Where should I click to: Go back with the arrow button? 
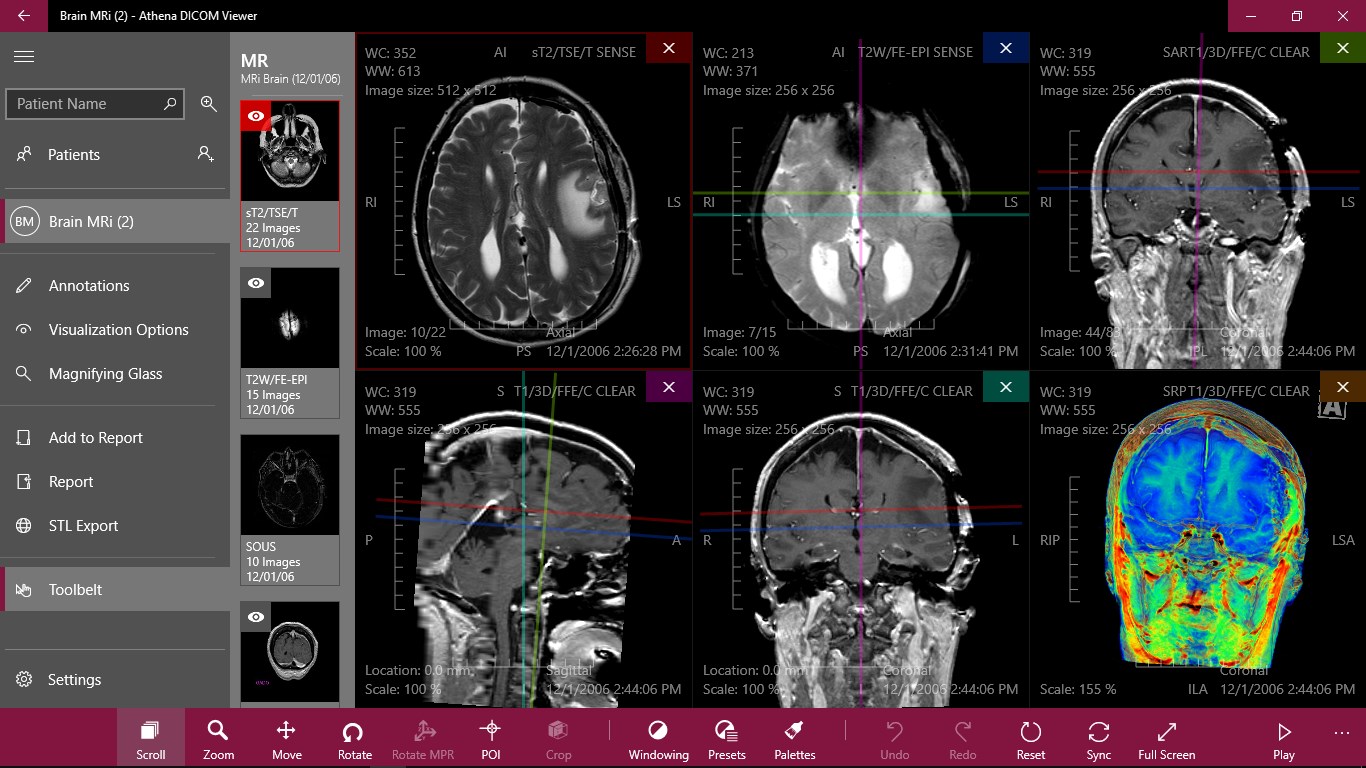pos(24,16)
